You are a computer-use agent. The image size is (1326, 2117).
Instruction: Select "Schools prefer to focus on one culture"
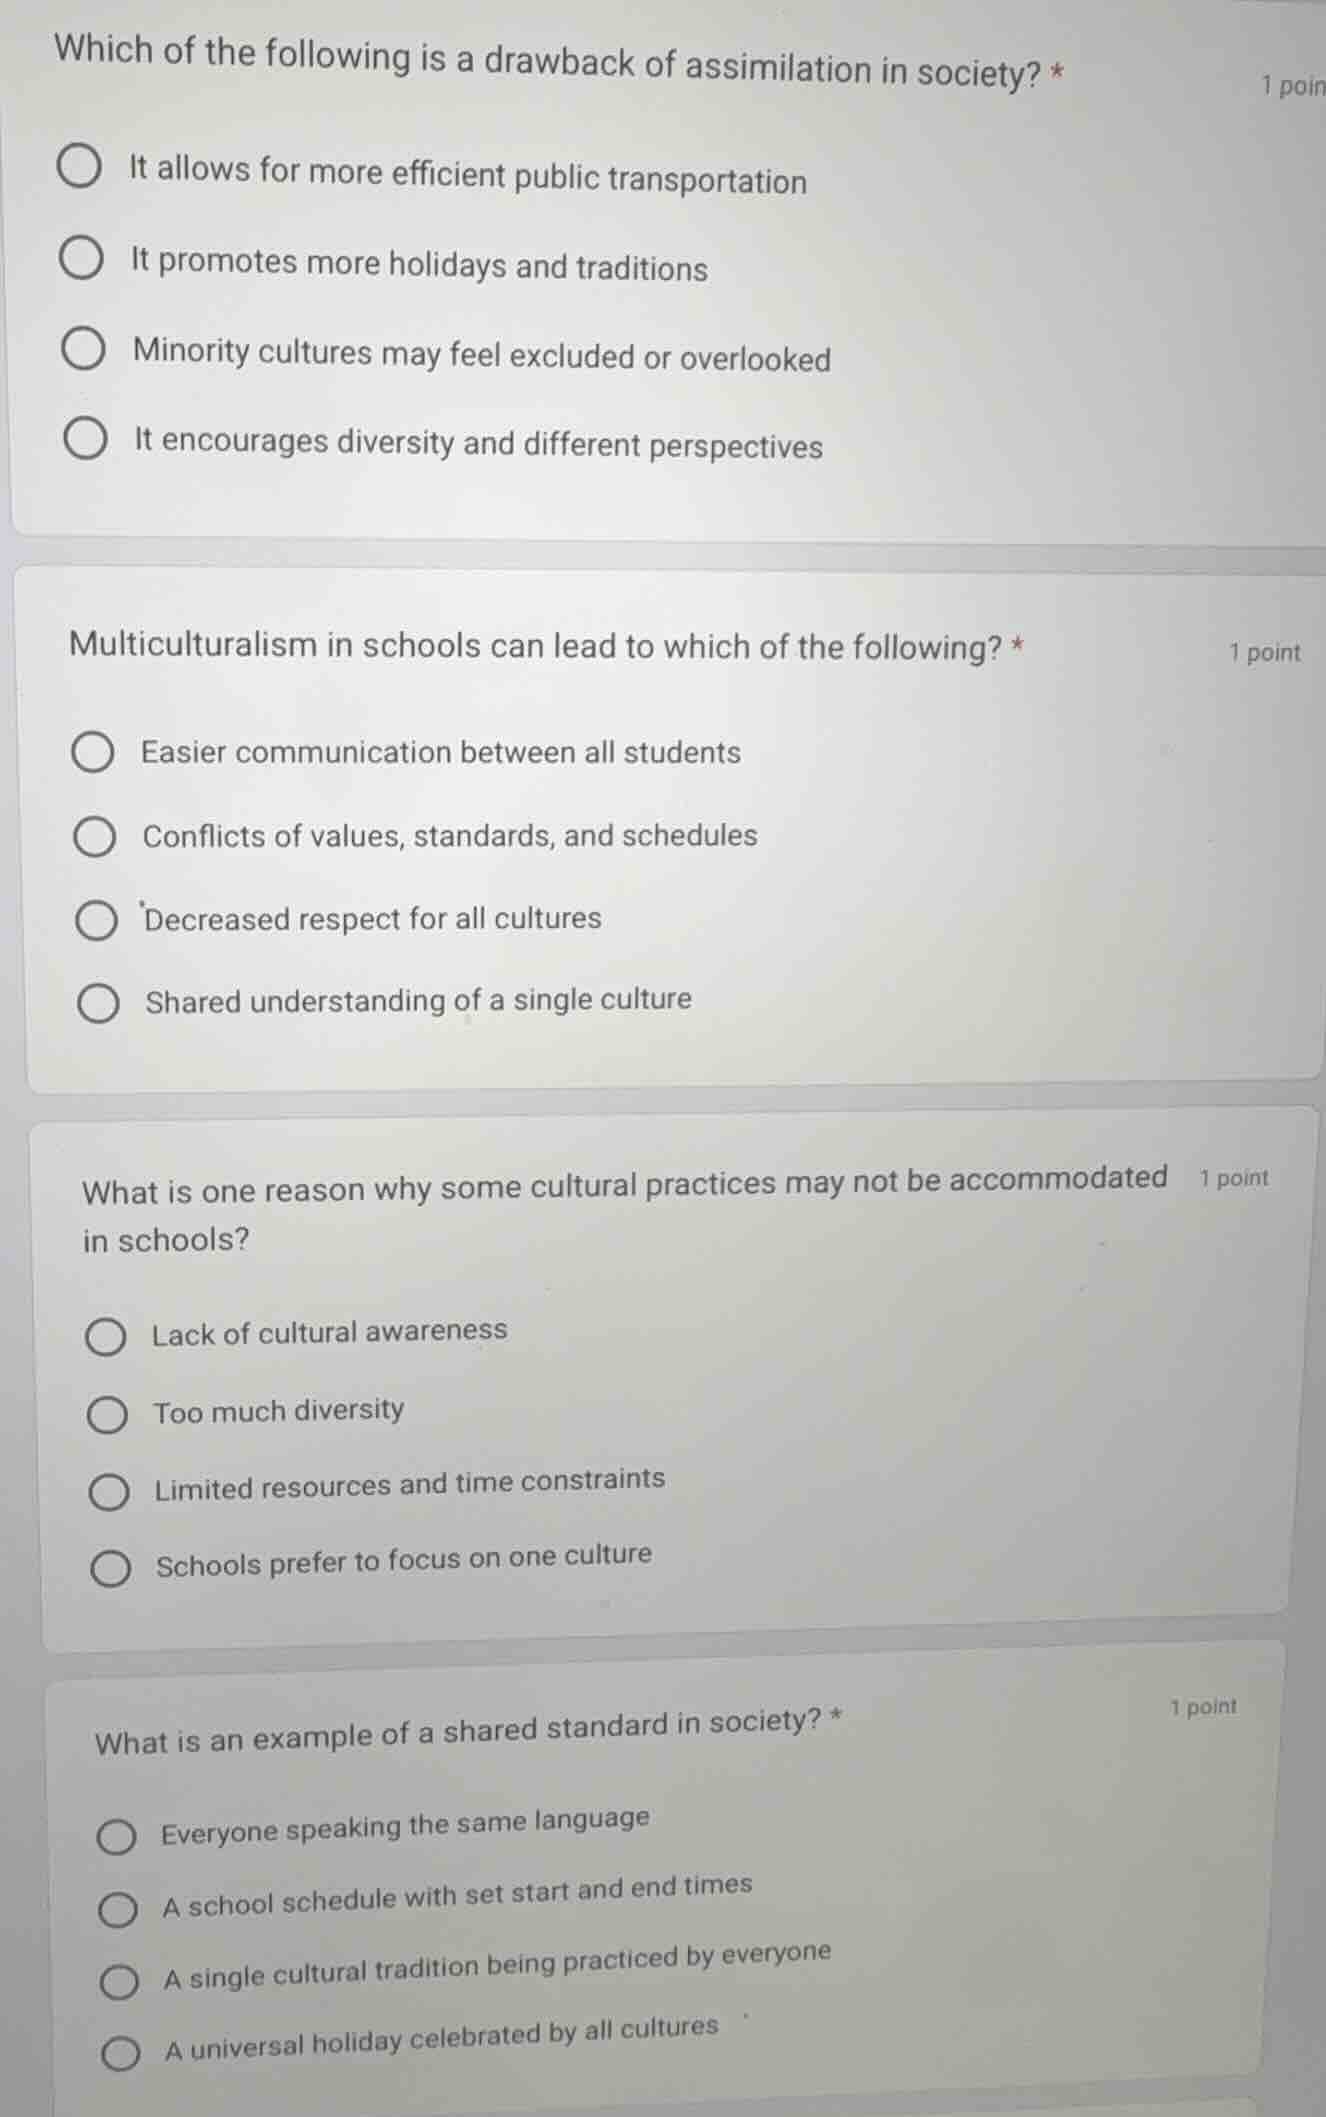click(x=113, y=1567)
